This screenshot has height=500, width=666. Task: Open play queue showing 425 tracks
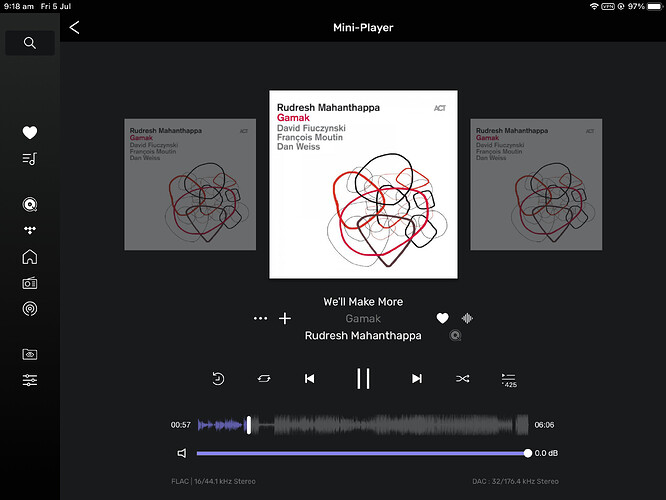pos(509,380)
